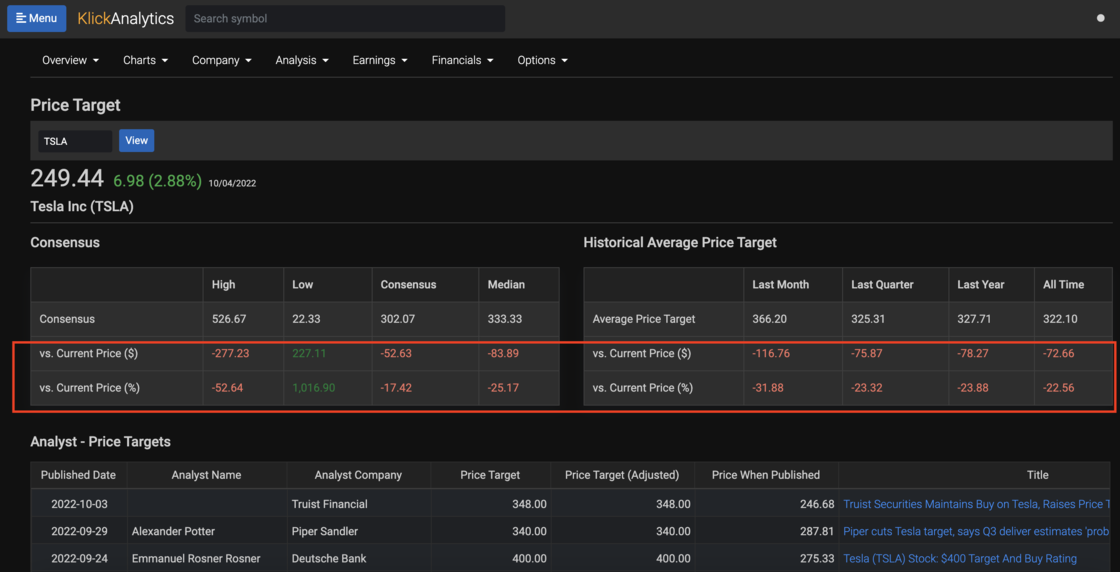This screenshot has height=572, width=1120.
Task: Open the Truist Securities Maintains Buy link
Action: (x=977, y=504)
